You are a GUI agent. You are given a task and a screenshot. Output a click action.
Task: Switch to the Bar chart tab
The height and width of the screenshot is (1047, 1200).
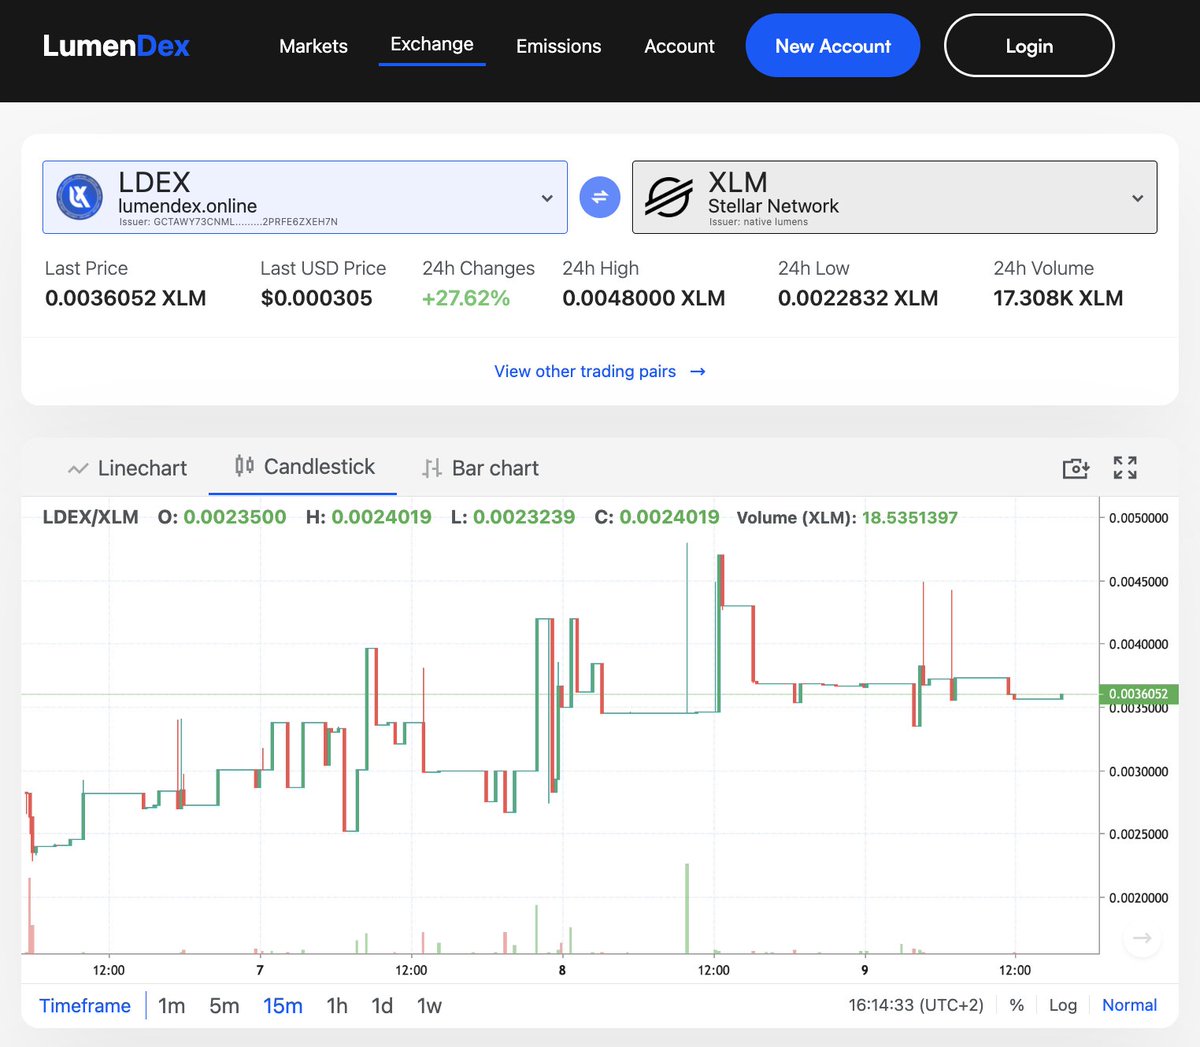pos(480,468)
